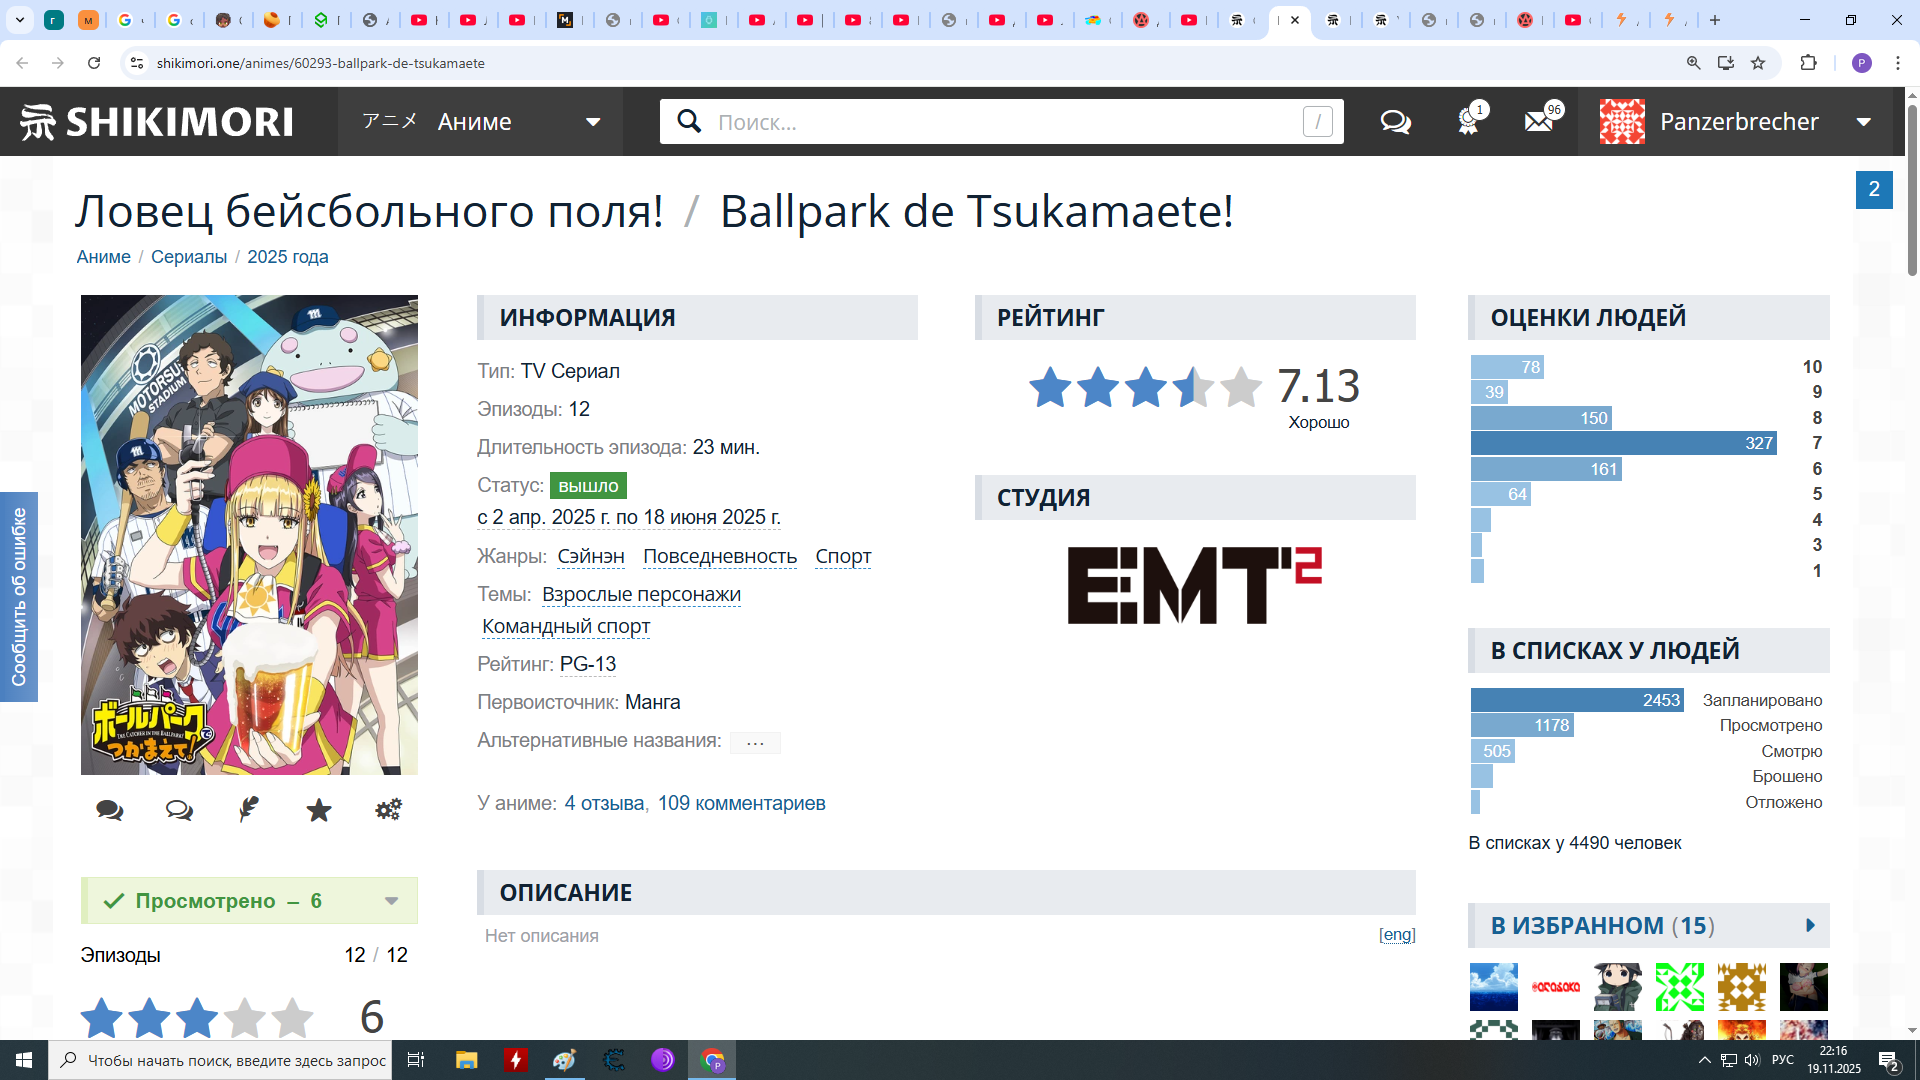
Task: Select the Спорт genre tag
Action: [842, 556]
